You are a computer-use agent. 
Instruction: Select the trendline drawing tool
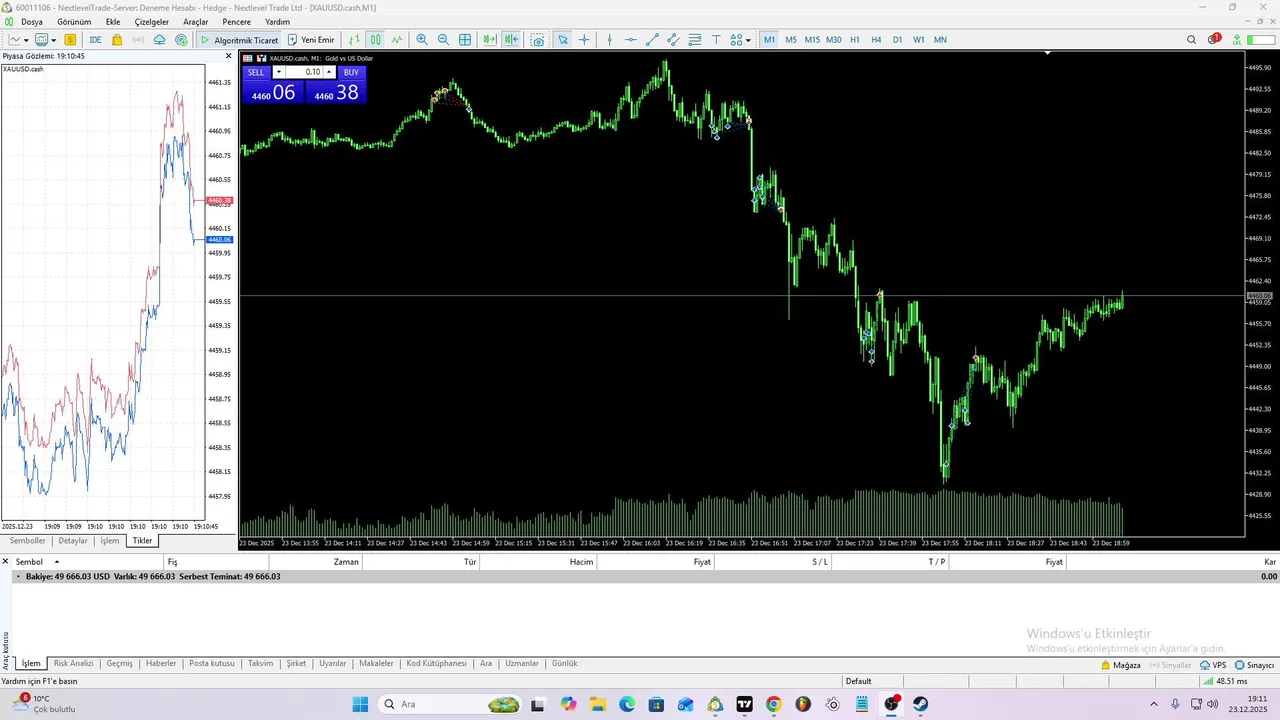click(652, 40)
